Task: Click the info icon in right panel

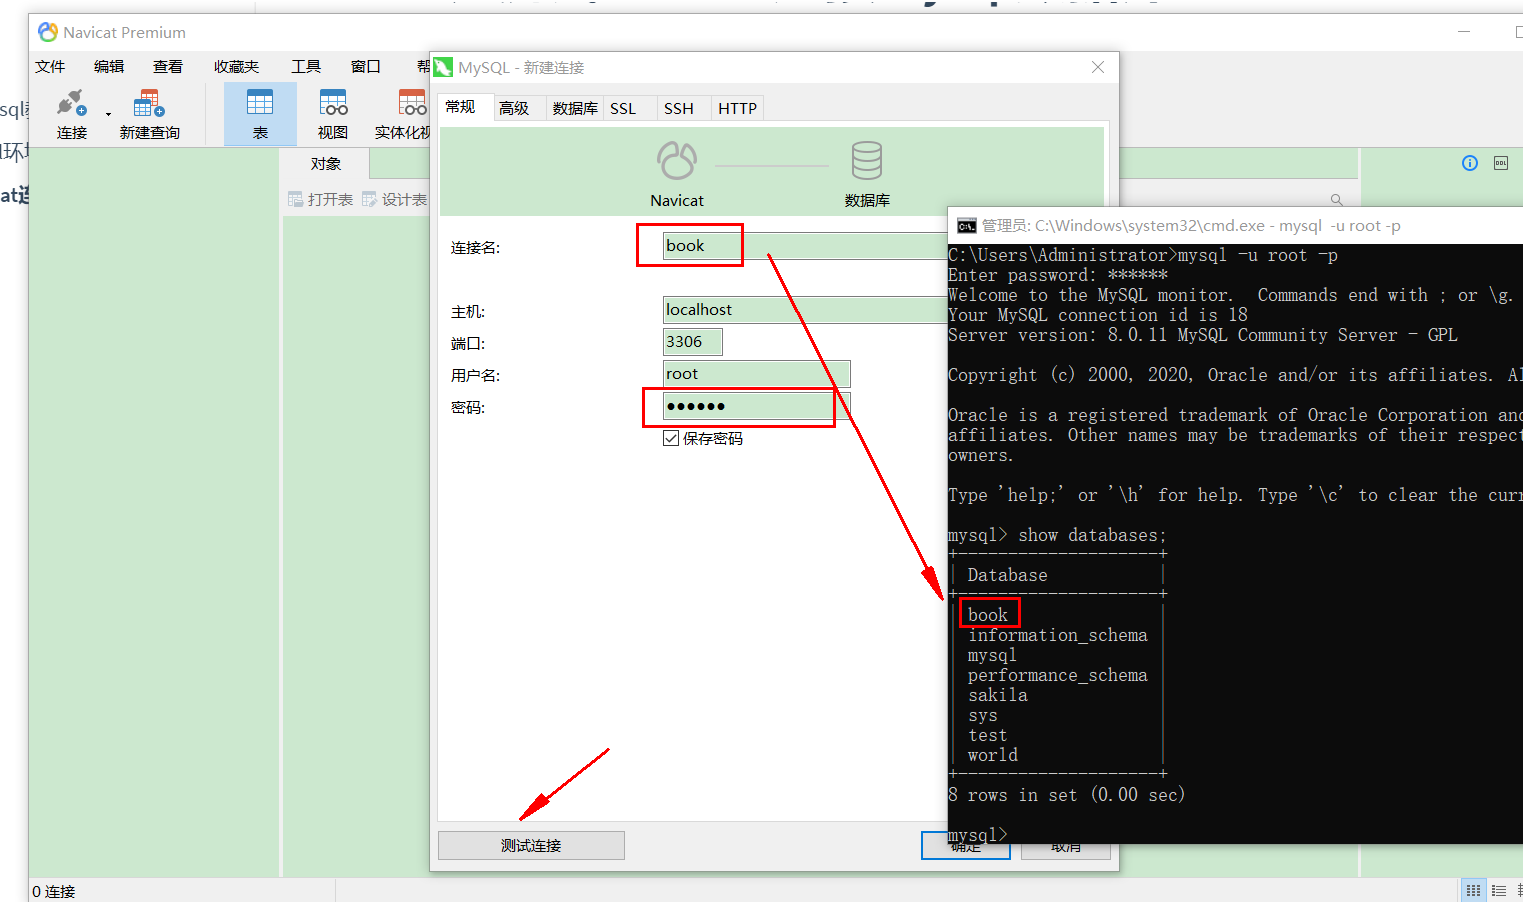Action: pos(1470,163)
